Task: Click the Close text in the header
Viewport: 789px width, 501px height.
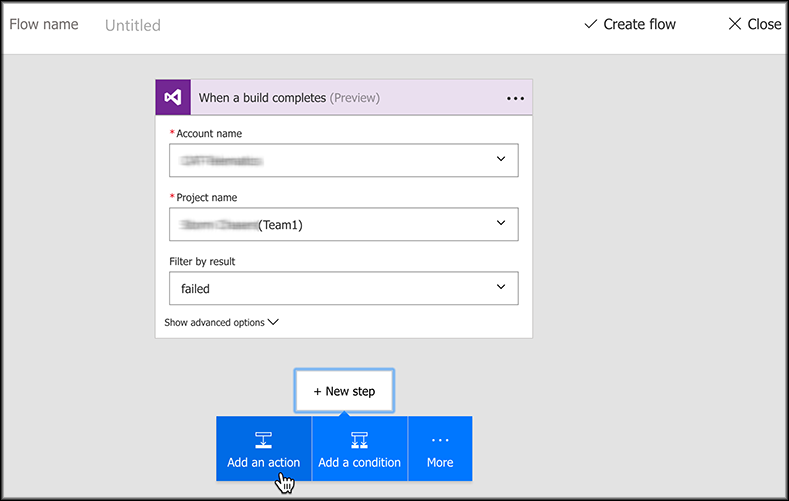Action: pos(764,24)
